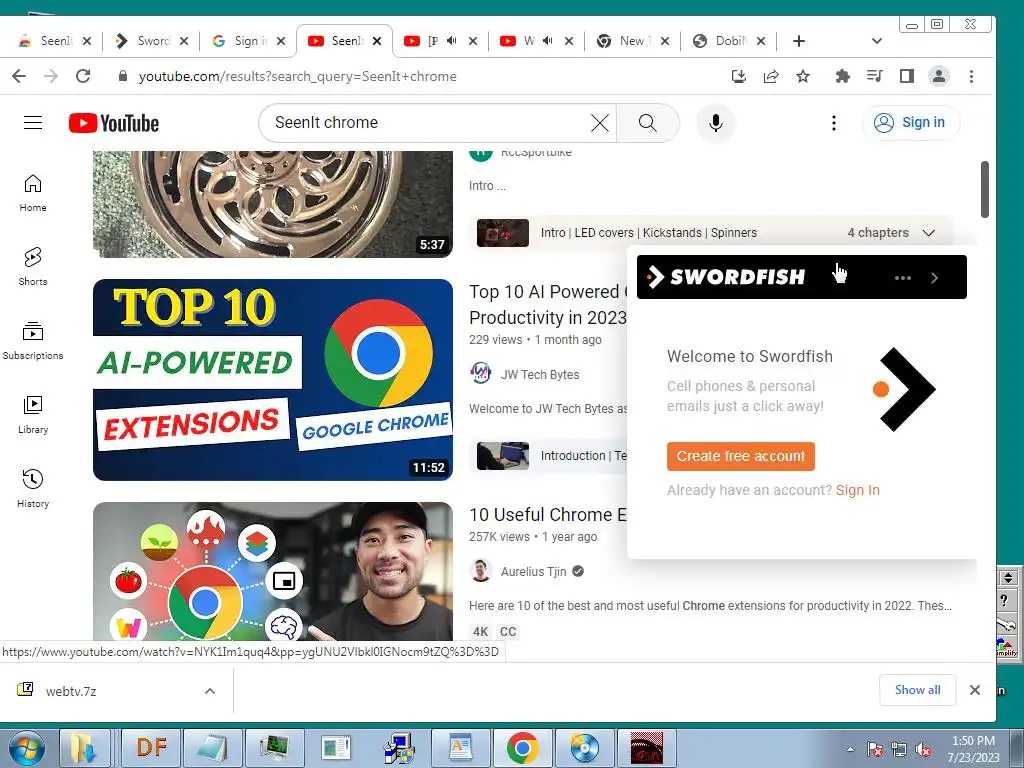Switch to New Tab tab

pos(632,41)
